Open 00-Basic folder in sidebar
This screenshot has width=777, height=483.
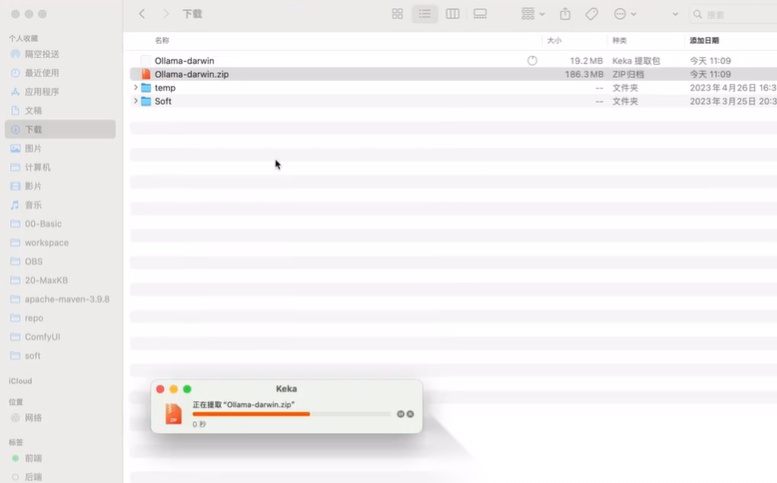60,223
